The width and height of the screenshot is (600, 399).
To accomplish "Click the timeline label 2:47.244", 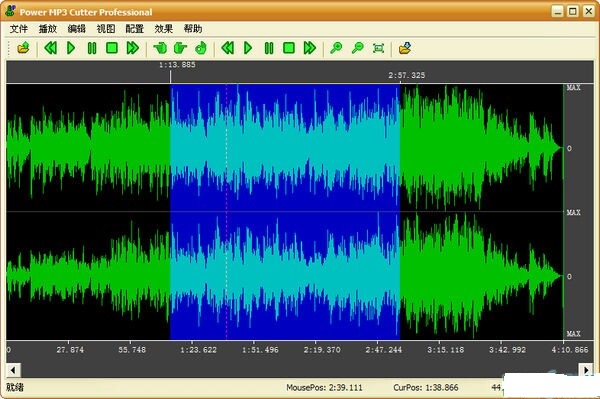I will tap(384, 350).
